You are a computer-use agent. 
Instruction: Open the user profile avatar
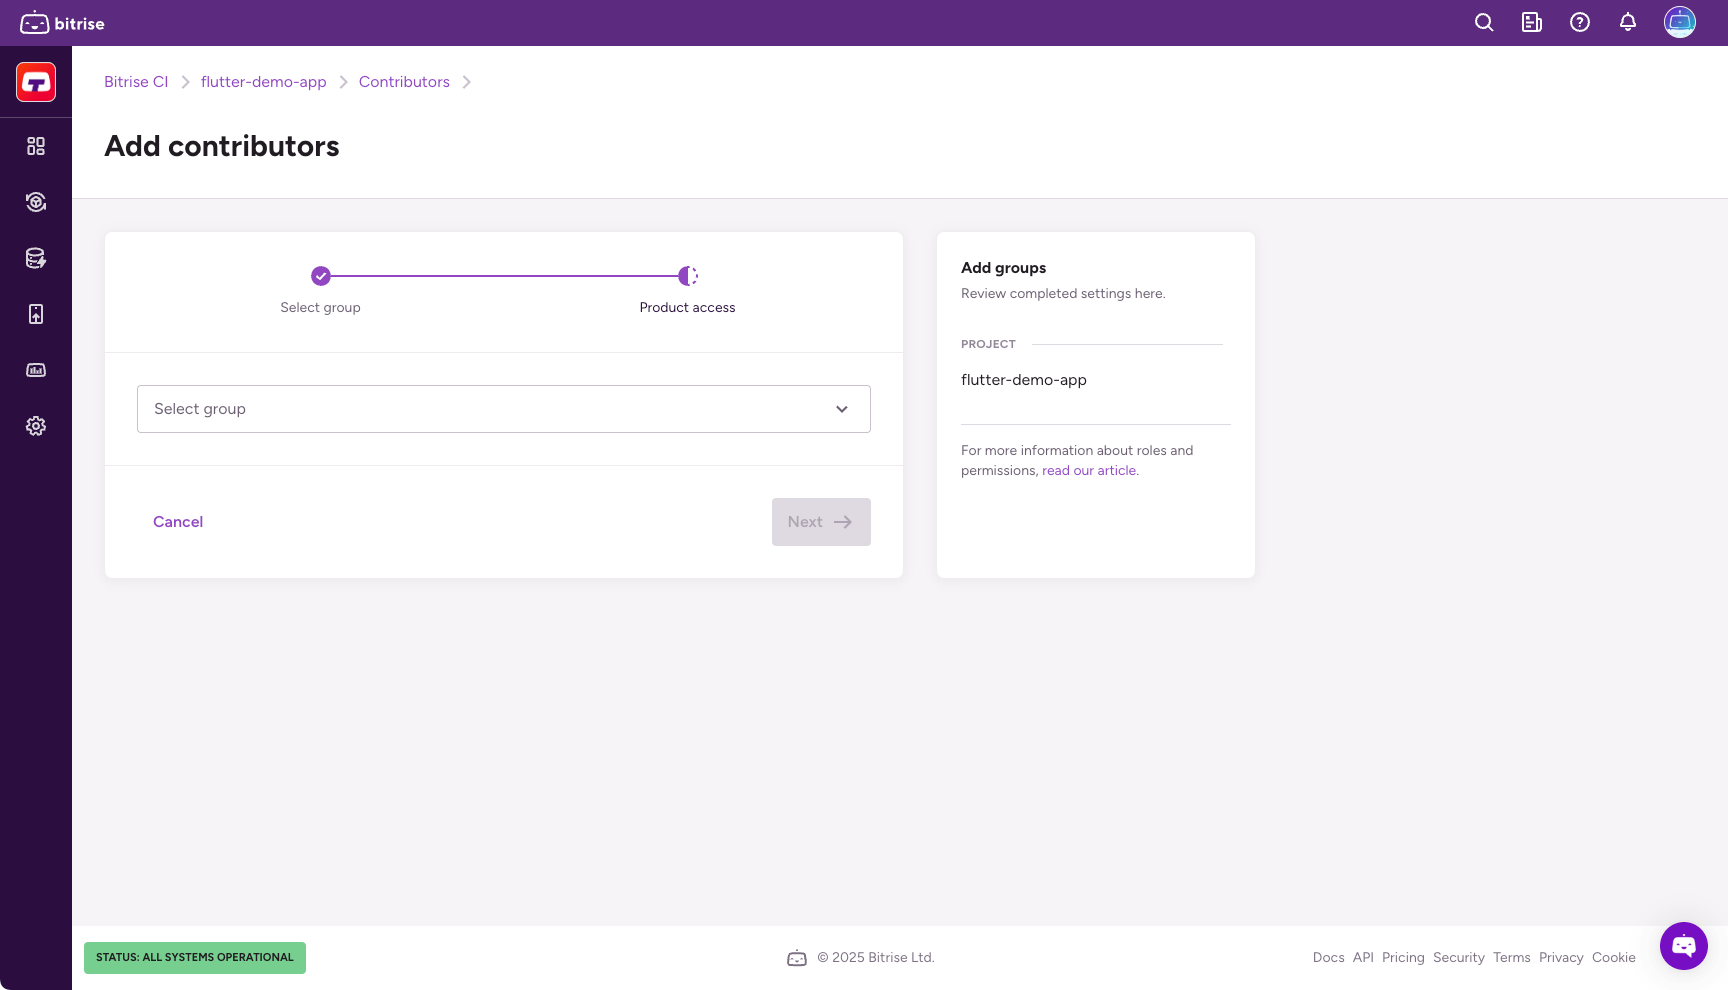(1679, 22)
